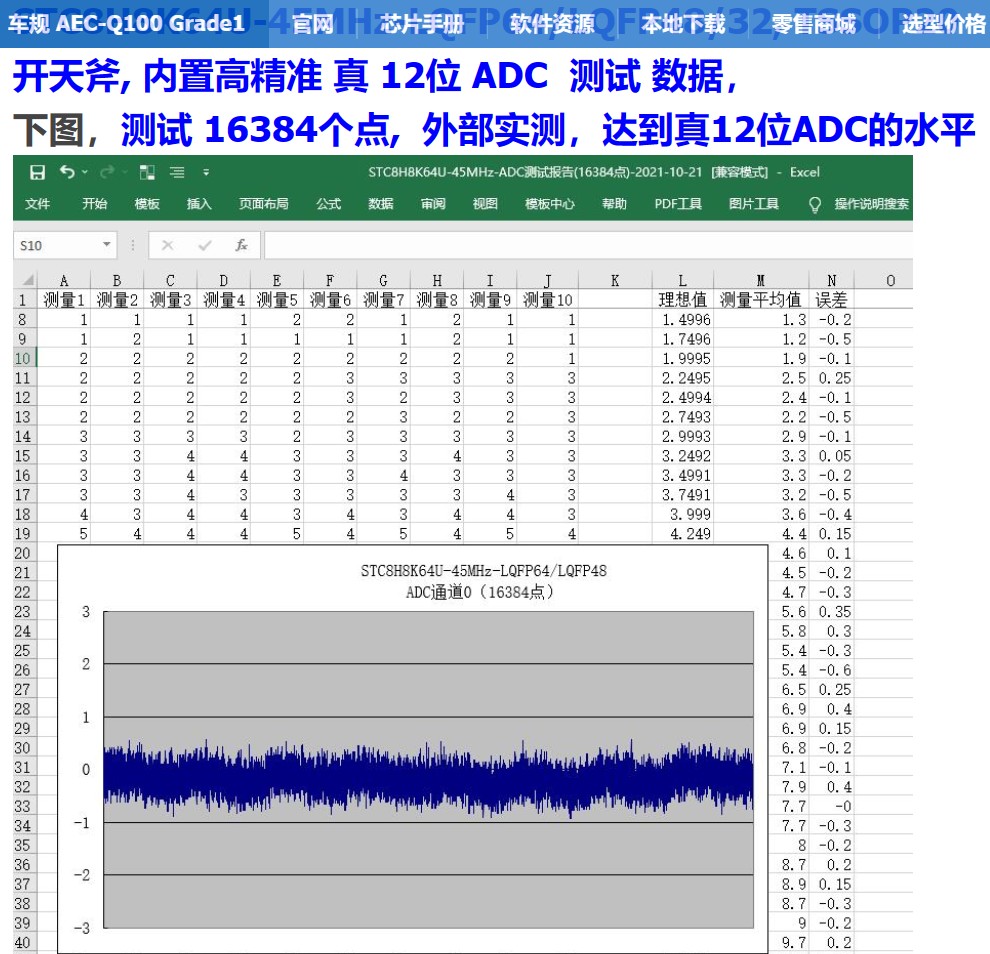Open the 视图 ribbon tab
Viewport: 990px width, 954px height.
(485, 204)
